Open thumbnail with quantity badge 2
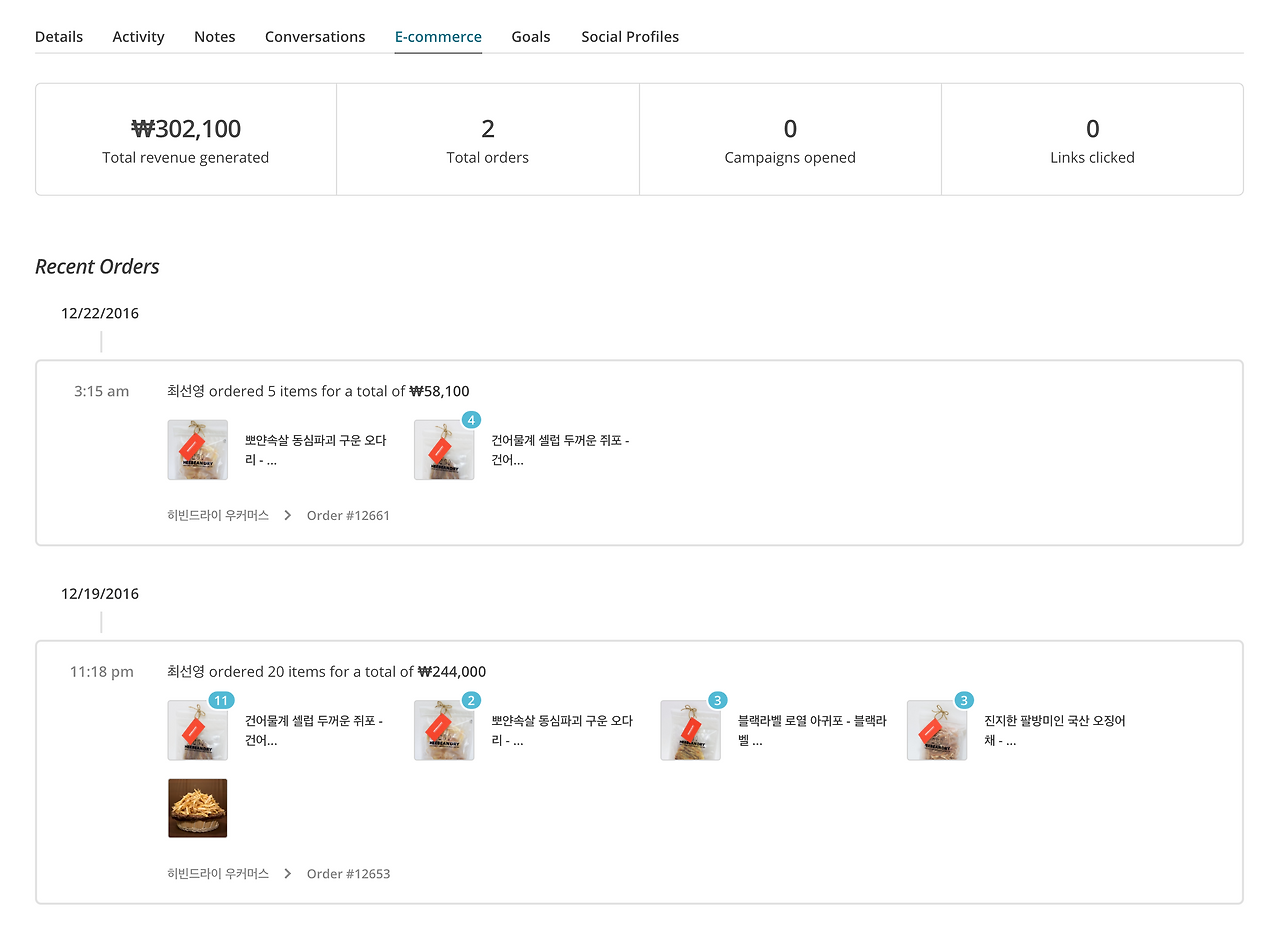Image resolution: width=1280 pixels, height=929 pixels. [444, 730]
